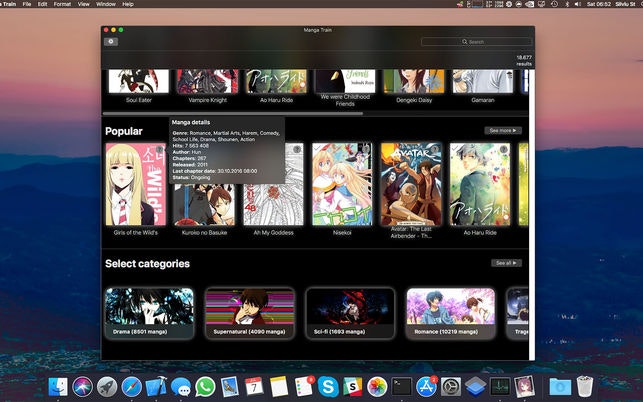Open Dengeki Daisy manga cover

point(414,81)
